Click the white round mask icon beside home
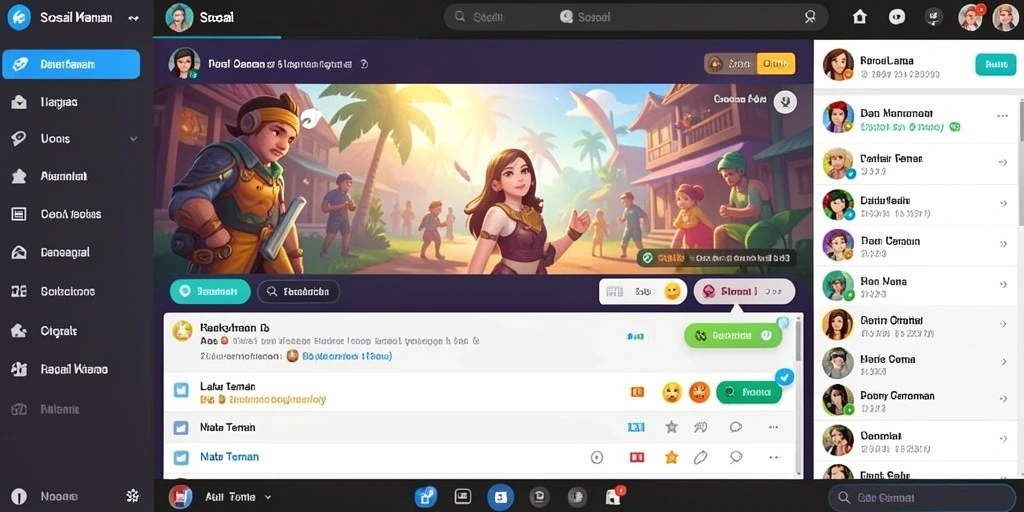The width and height of the screenshot is (1024, 512). tap(897, 18)
